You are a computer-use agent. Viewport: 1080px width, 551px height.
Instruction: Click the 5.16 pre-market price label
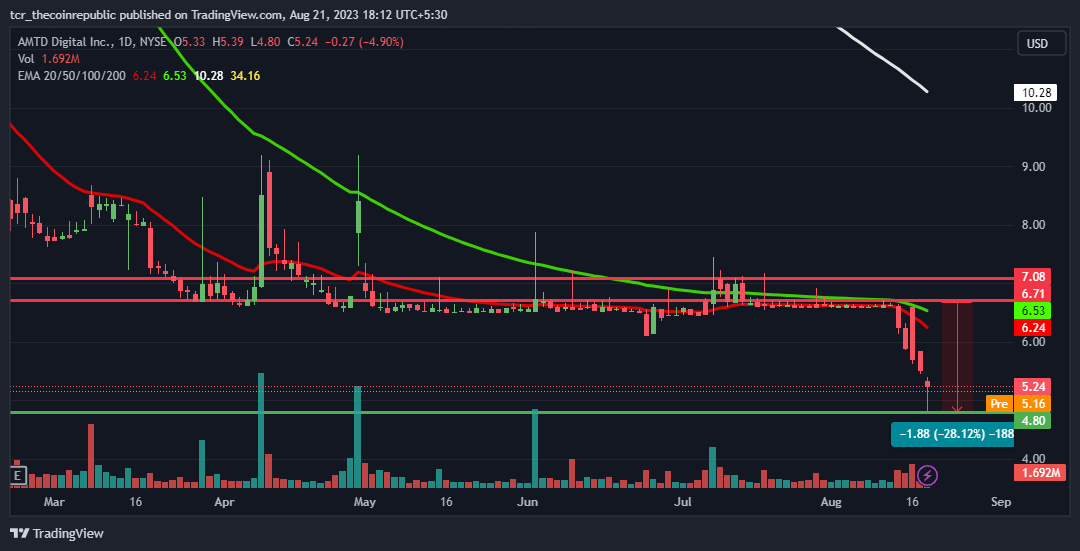click(1032, 404)
